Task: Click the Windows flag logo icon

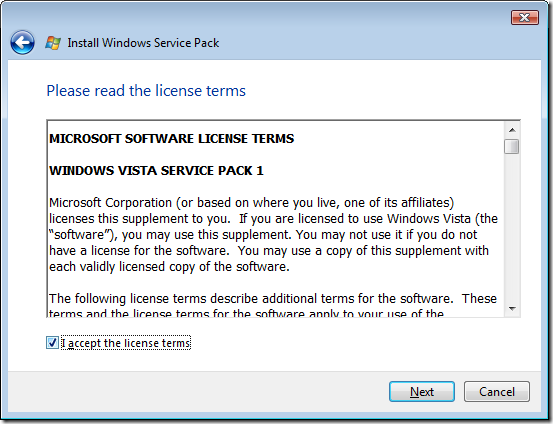Action: point(53,43)
